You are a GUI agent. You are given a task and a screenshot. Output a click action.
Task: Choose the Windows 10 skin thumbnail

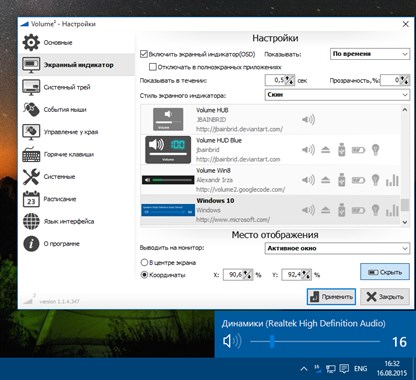coord(168,210)
